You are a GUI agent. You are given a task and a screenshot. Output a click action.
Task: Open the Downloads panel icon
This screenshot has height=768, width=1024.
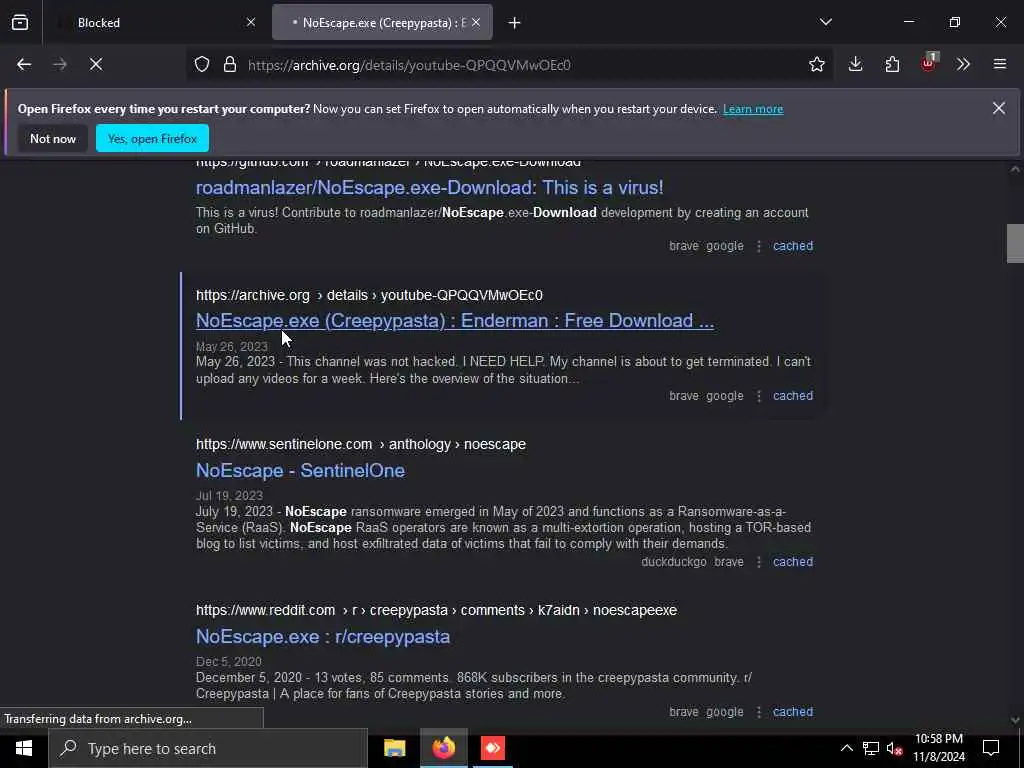tap(856, 65)
